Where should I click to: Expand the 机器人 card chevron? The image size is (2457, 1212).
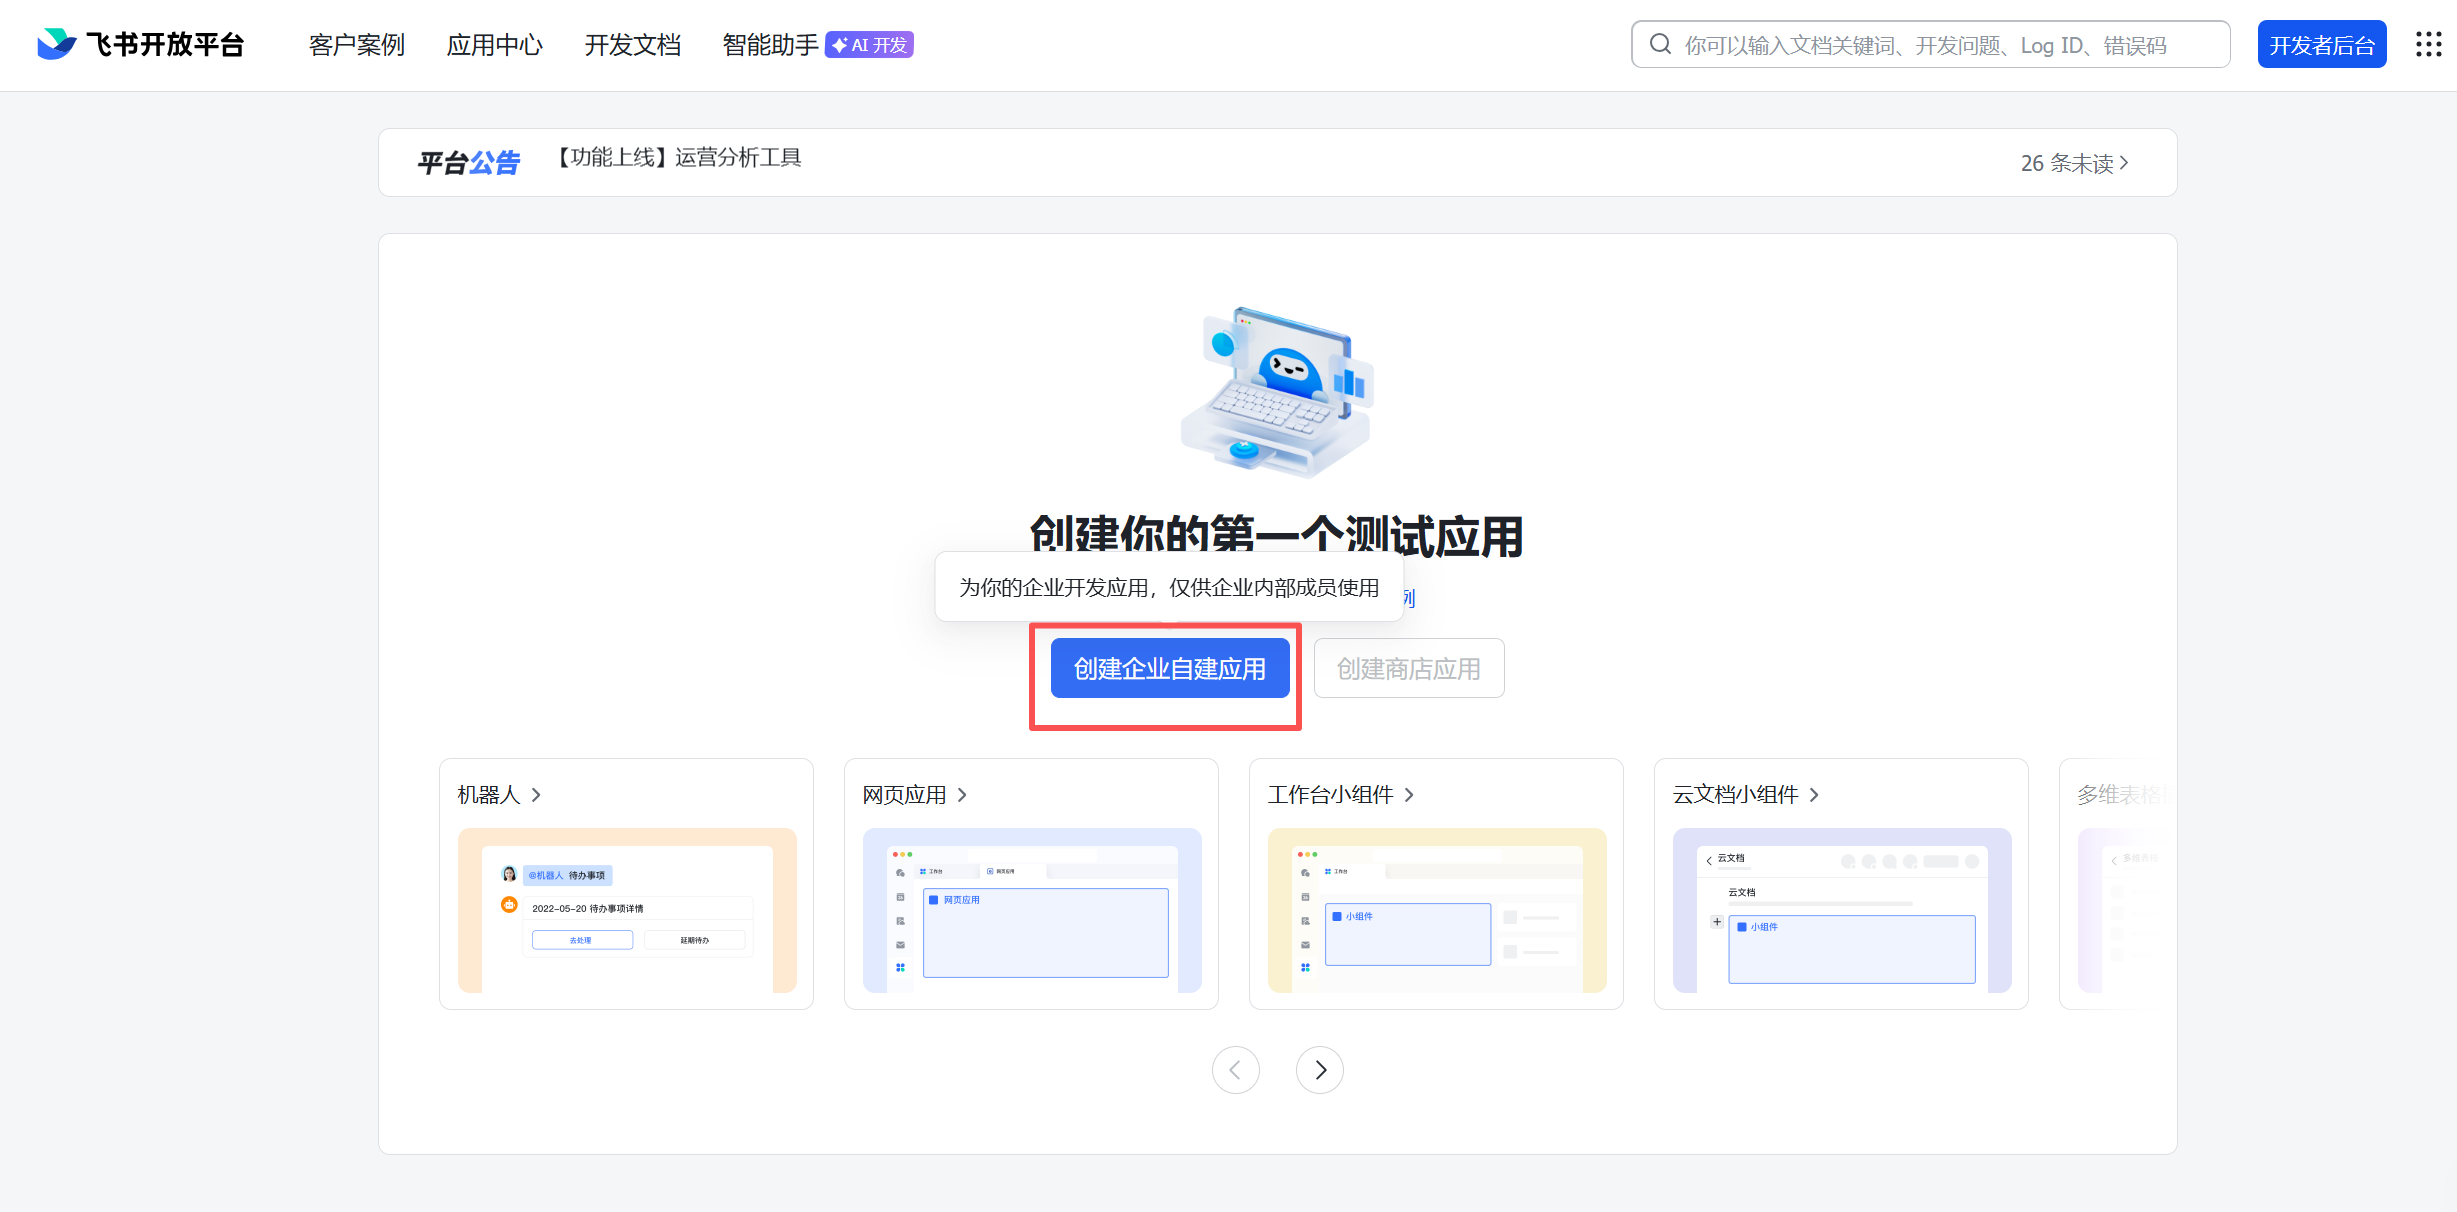(x=537, y=795)
